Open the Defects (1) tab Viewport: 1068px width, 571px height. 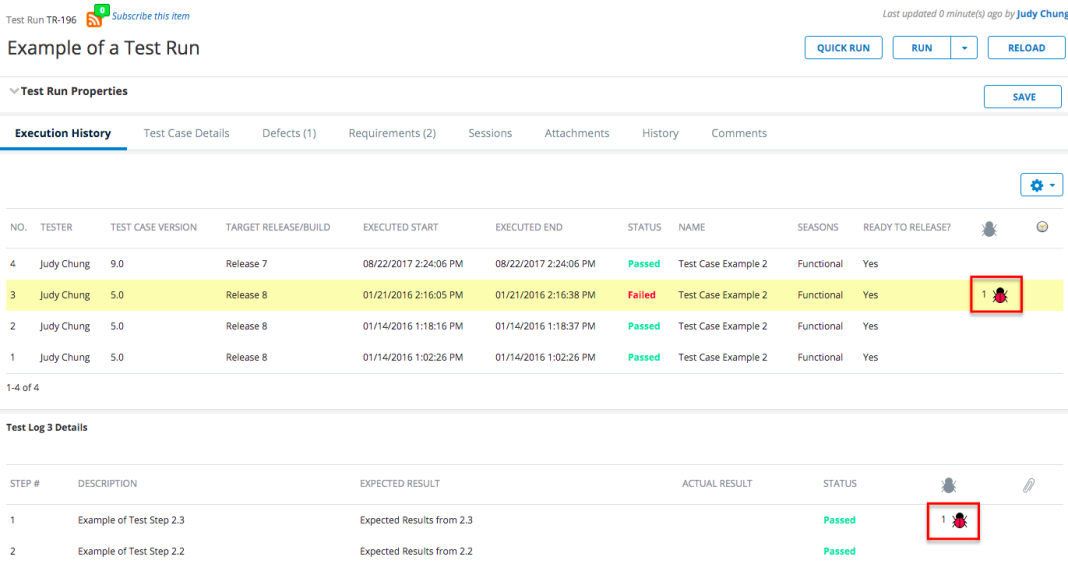(x=289, y=133)
